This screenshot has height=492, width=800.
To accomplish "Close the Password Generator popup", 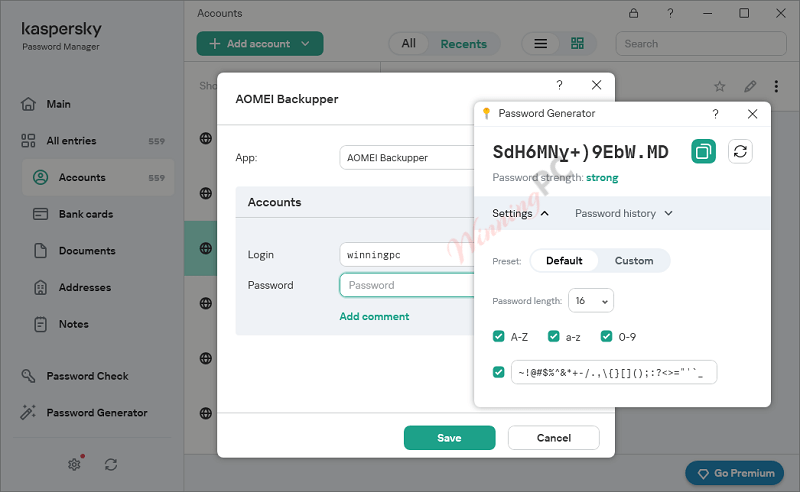I will 752,114.
